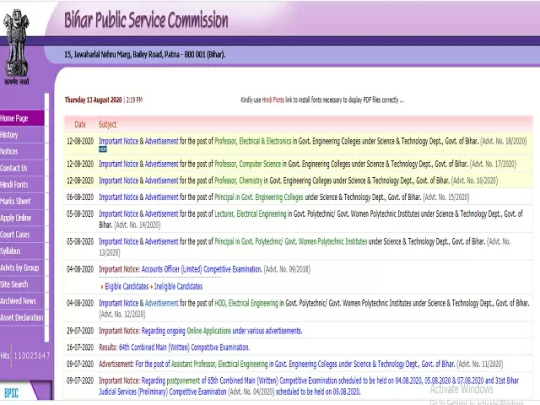Click Advt. No. 09/2018 text

tap(287, 269)
